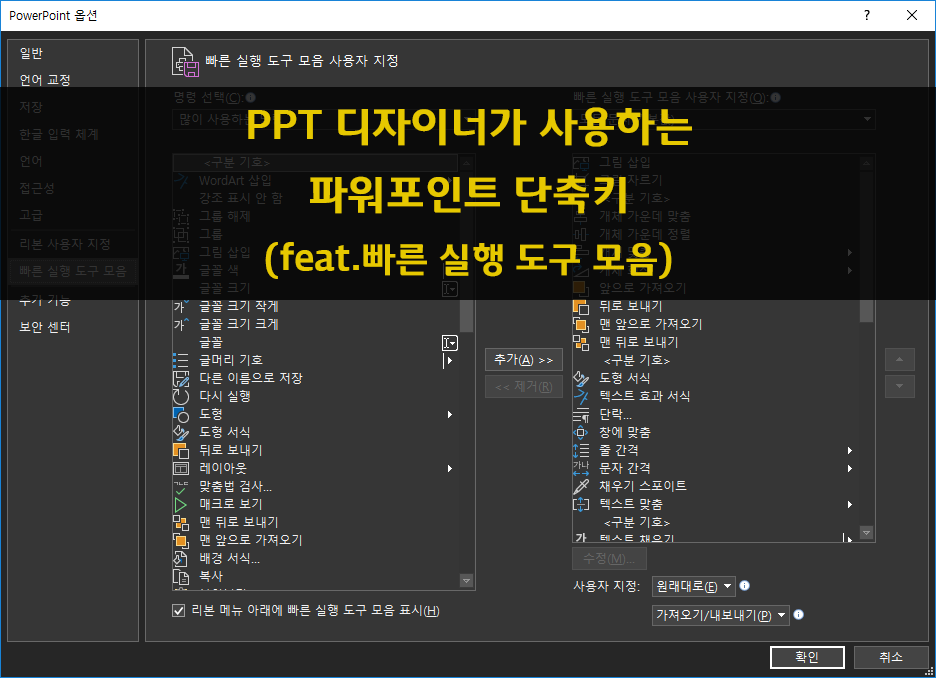Select the lower <구분 기호> row below 텍스트 맞춤

click(715, 522)
